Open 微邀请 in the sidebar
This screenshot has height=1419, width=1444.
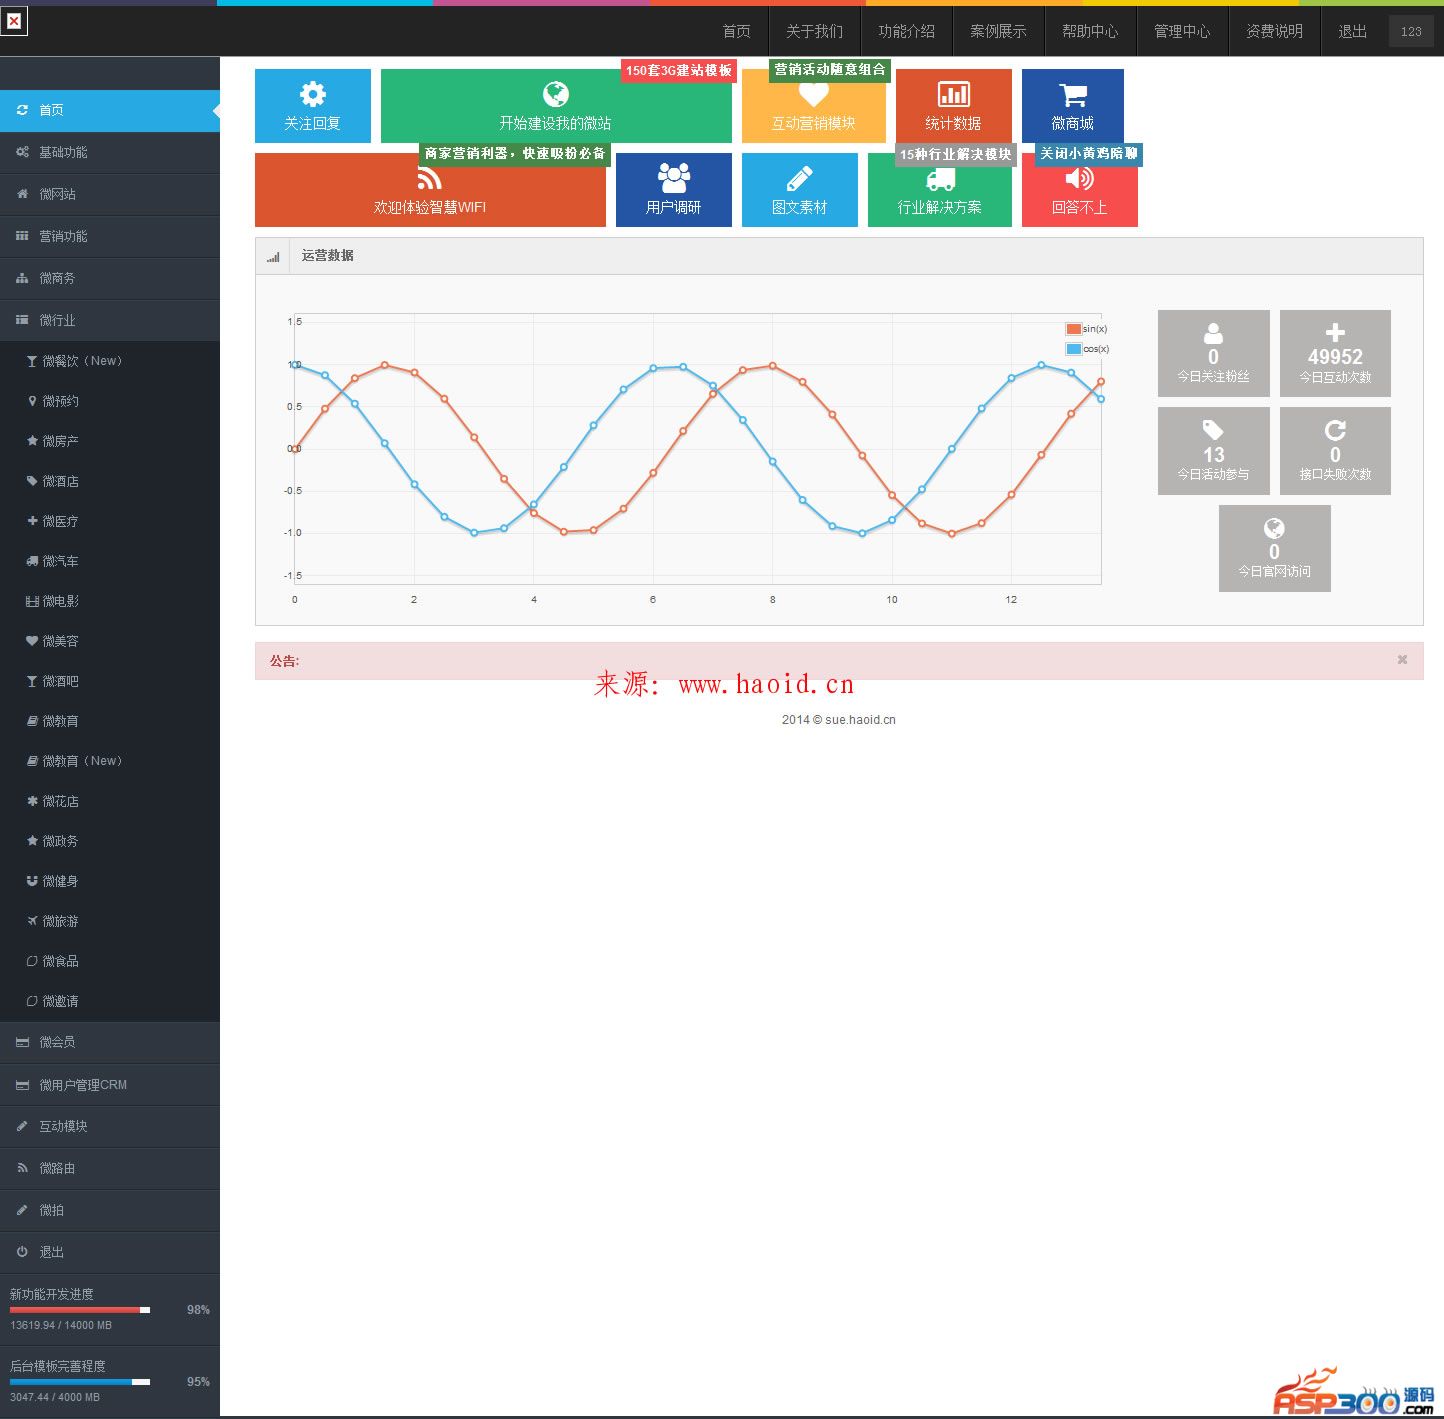click(x=110, y=1001)
